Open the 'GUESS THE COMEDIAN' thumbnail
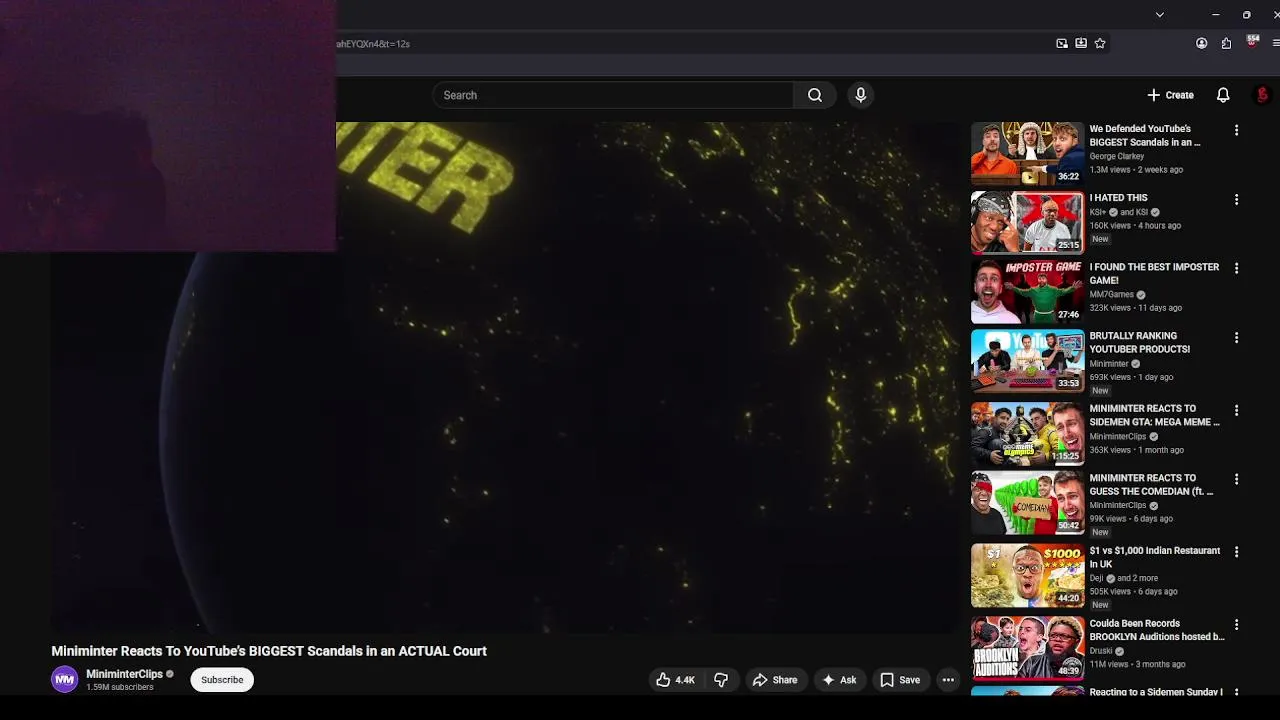This screenshot has width=1280, height=720. tap(1027, 503)
